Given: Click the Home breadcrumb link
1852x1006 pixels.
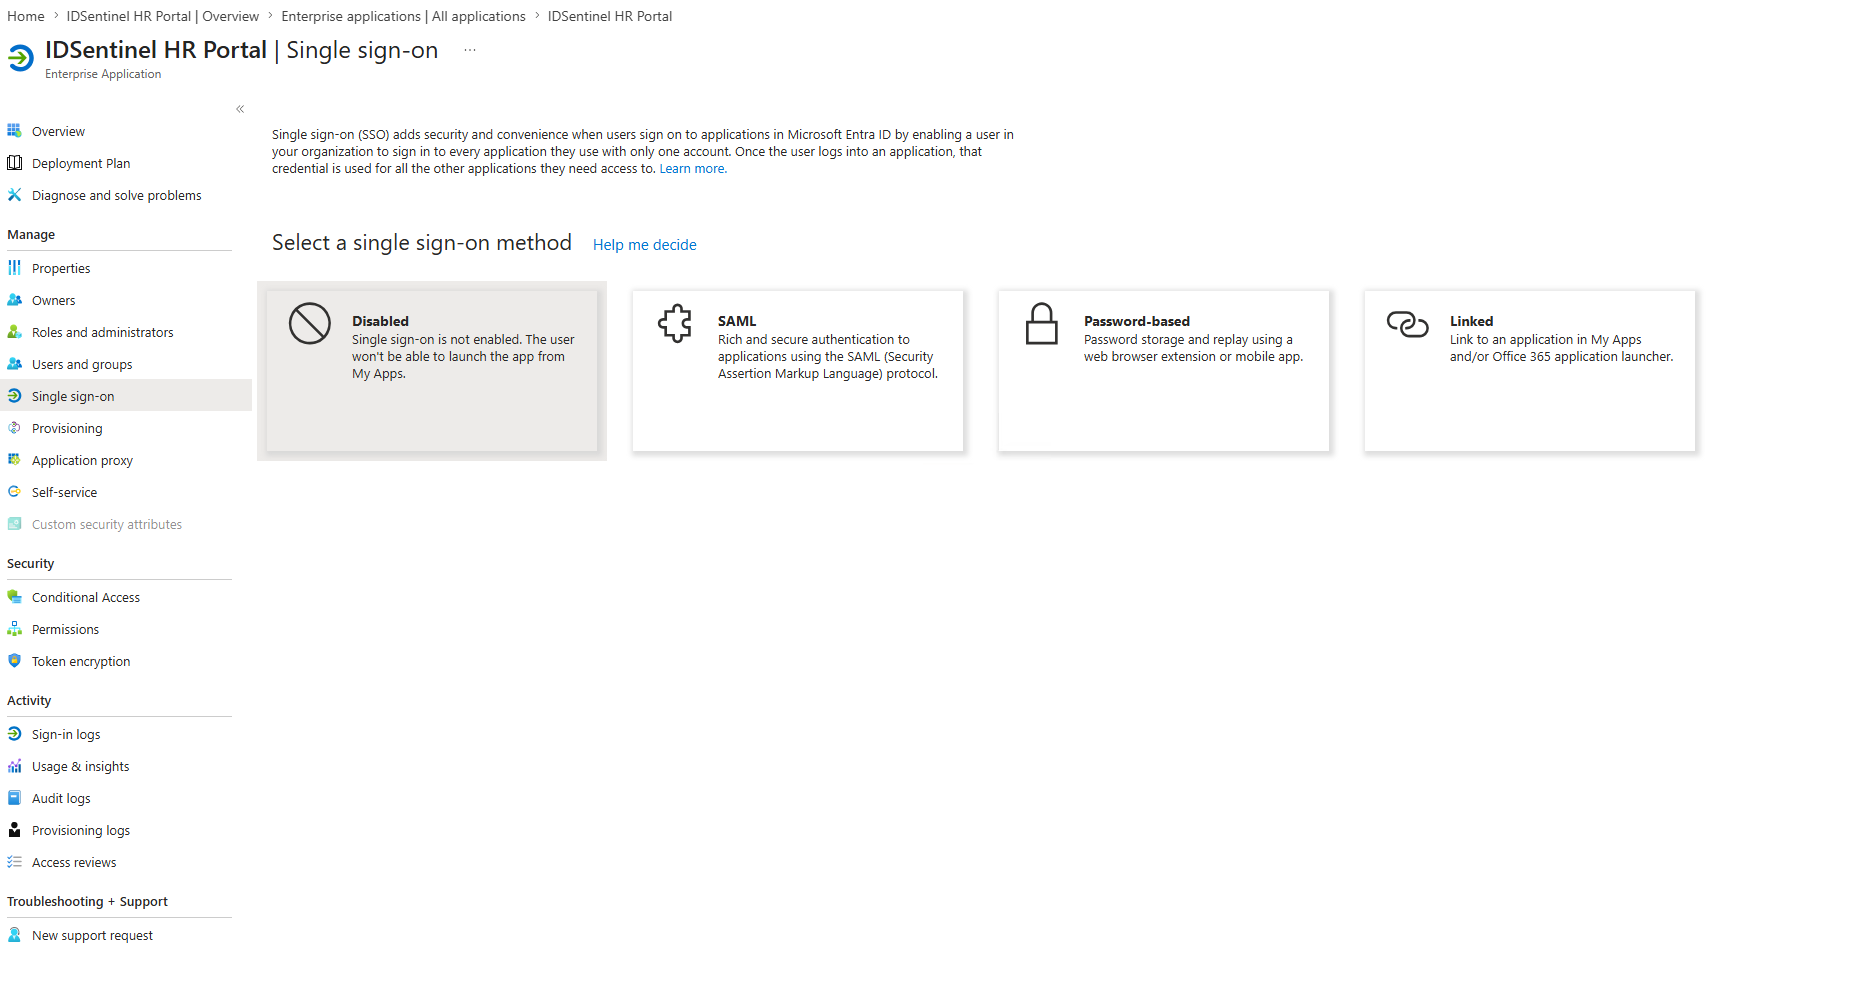Looking at the screenshot, I should 26,16.
